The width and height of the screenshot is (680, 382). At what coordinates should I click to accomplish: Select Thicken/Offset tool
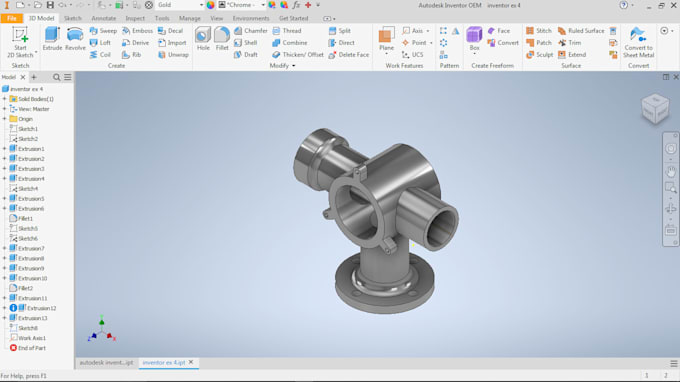click(298, 55)
